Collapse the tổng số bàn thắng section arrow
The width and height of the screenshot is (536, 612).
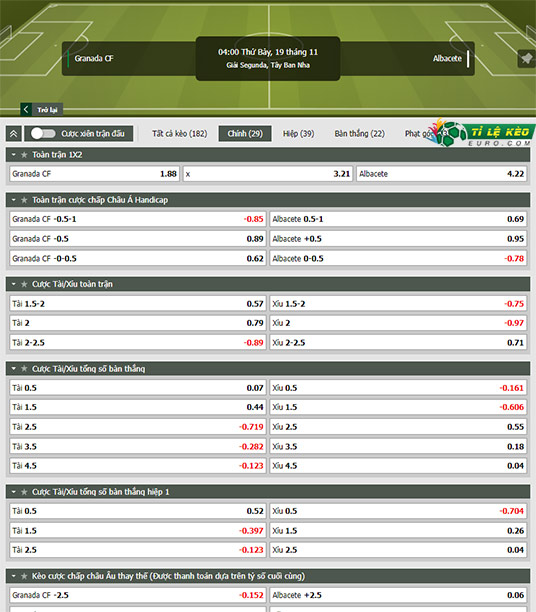pyautogui.click(x=14, y=369)
